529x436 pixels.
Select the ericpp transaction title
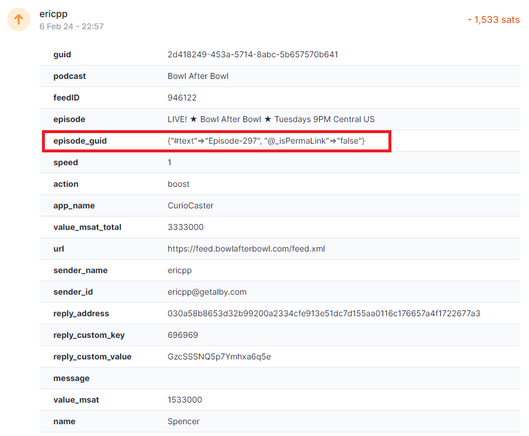point(53,14)
